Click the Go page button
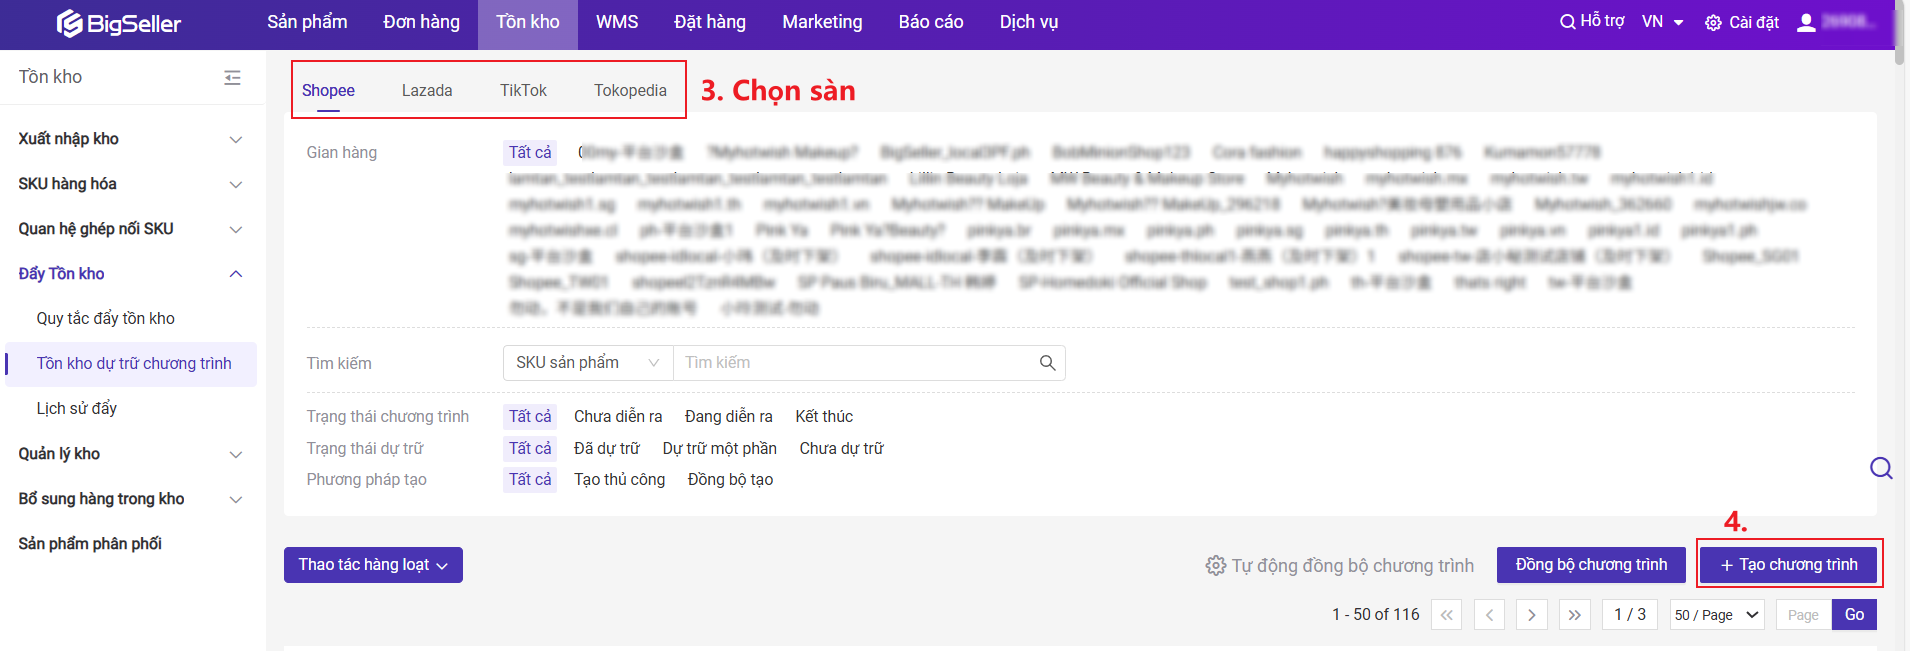This screenshot has width=1910, height=651. click(1854, 615)
